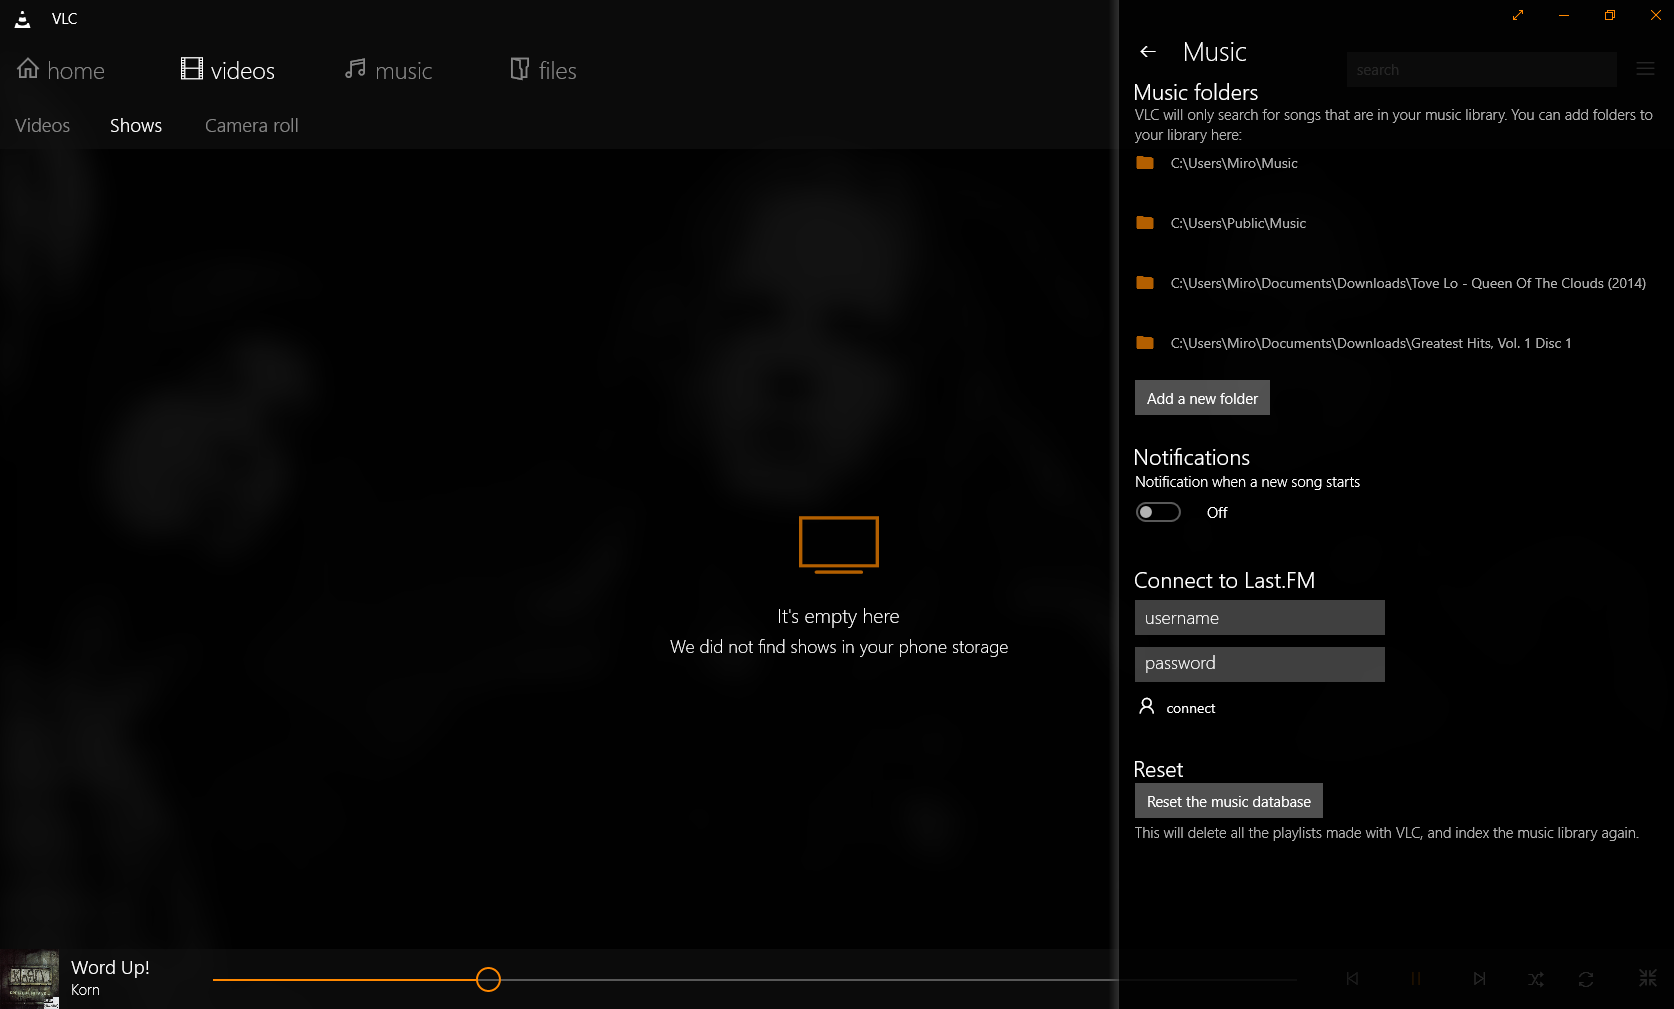
Task: Select the Shows sub-tab
Action: (x=136, y=125)
